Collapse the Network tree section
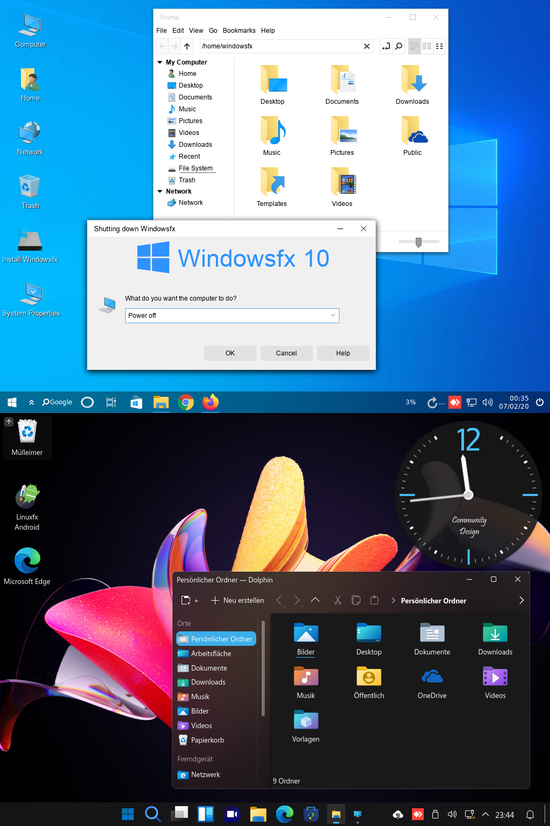The height and width of the screenshot is (826, 550). [160, 191]
